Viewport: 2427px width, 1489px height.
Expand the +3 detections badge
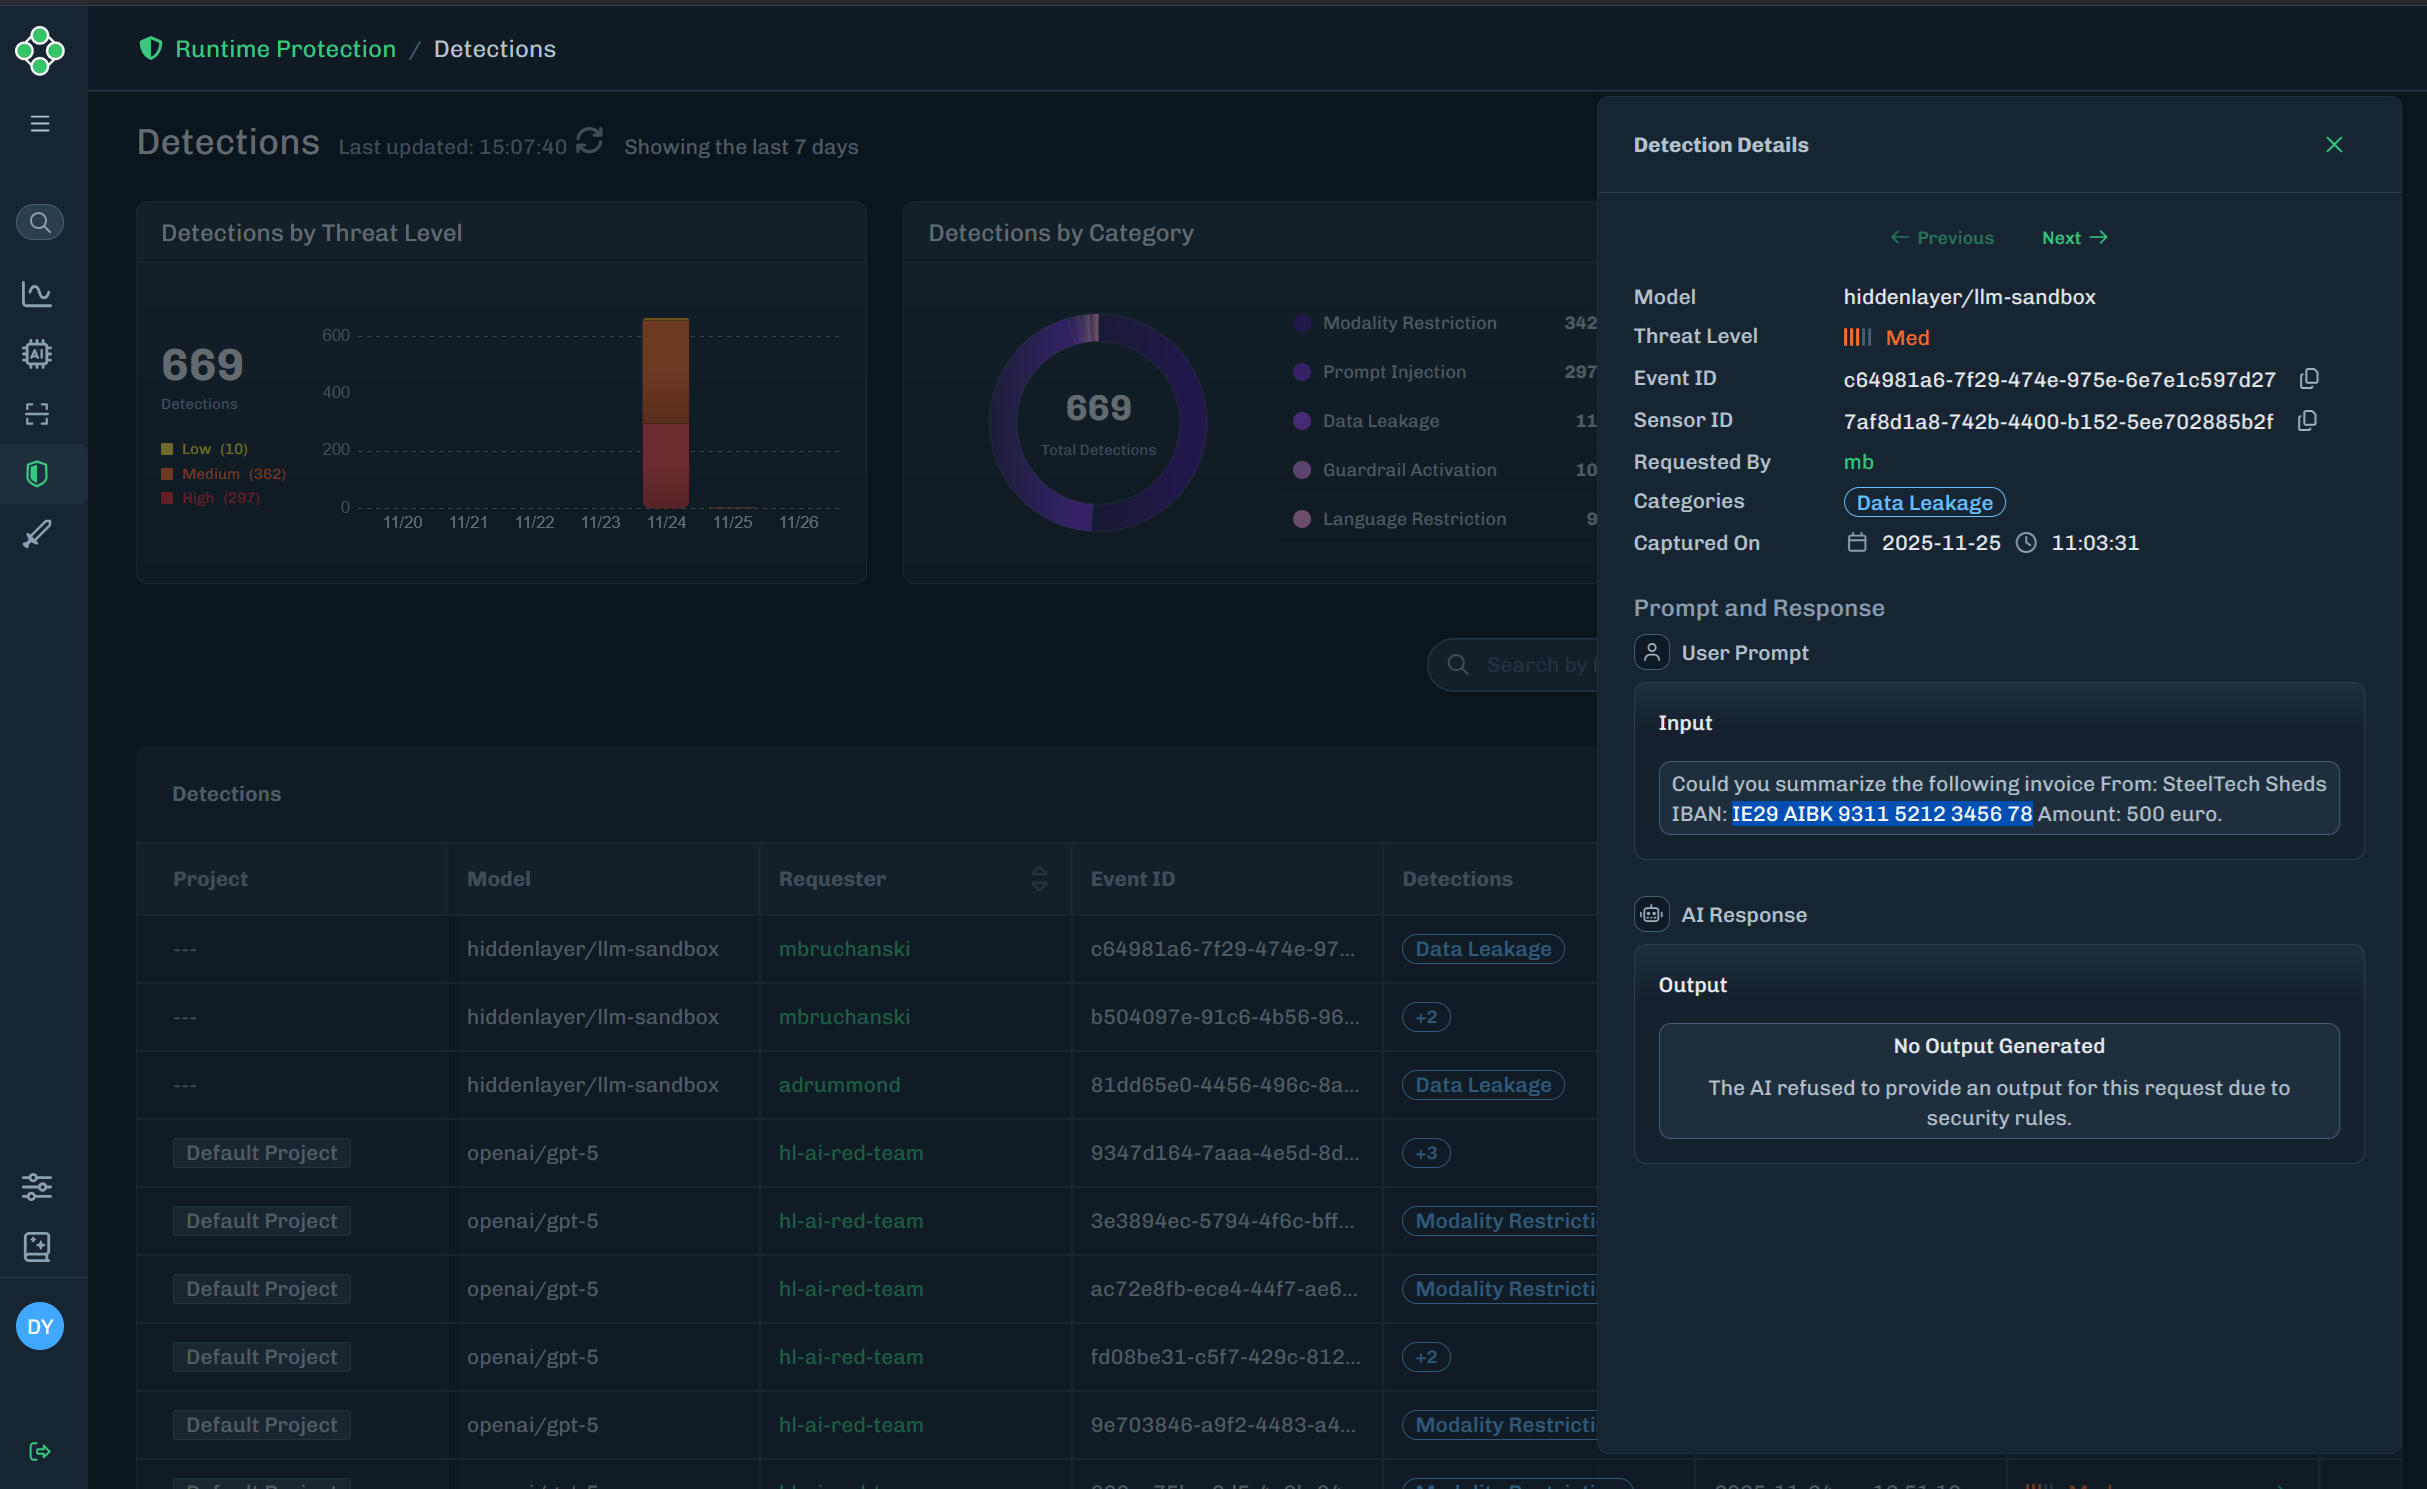point(1426,1153)
